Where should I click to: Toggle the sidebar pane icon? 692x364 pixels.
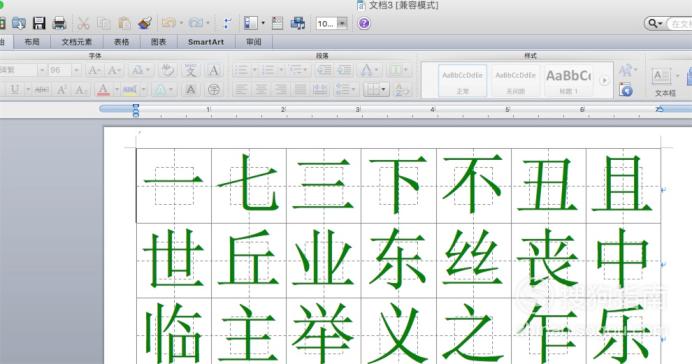click(x=251, y=23)
